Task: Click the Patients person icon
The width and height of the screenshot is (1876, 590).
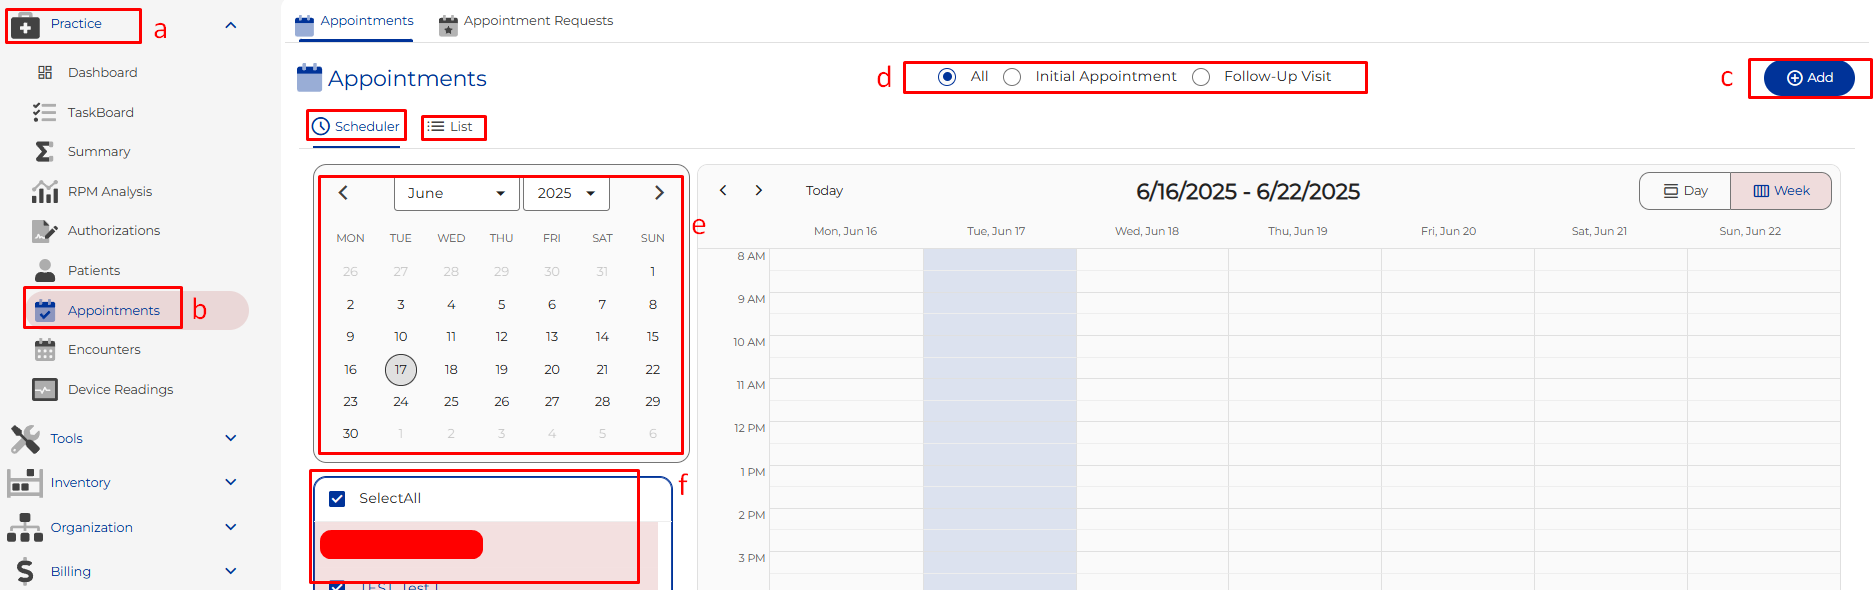Action: pos(45,270)
